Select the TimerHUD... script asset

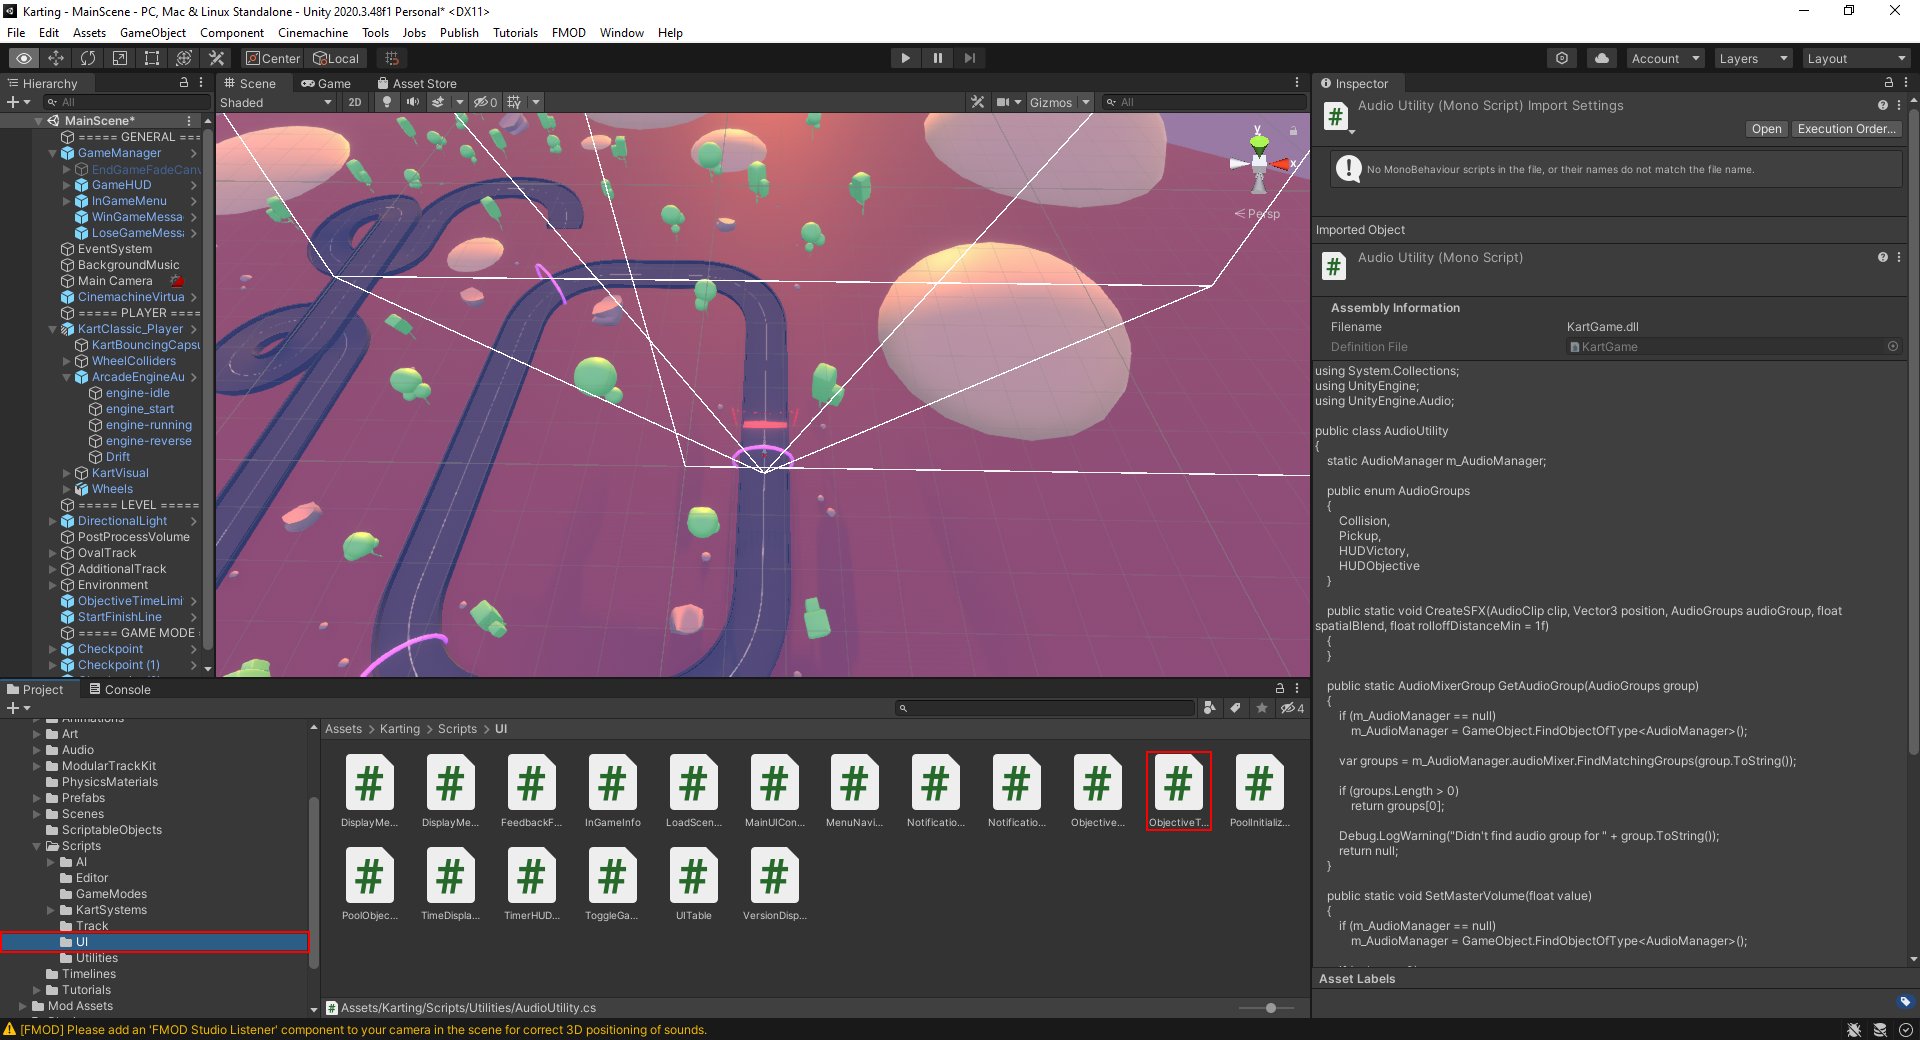pyautogui.click(x=531, y=884)
